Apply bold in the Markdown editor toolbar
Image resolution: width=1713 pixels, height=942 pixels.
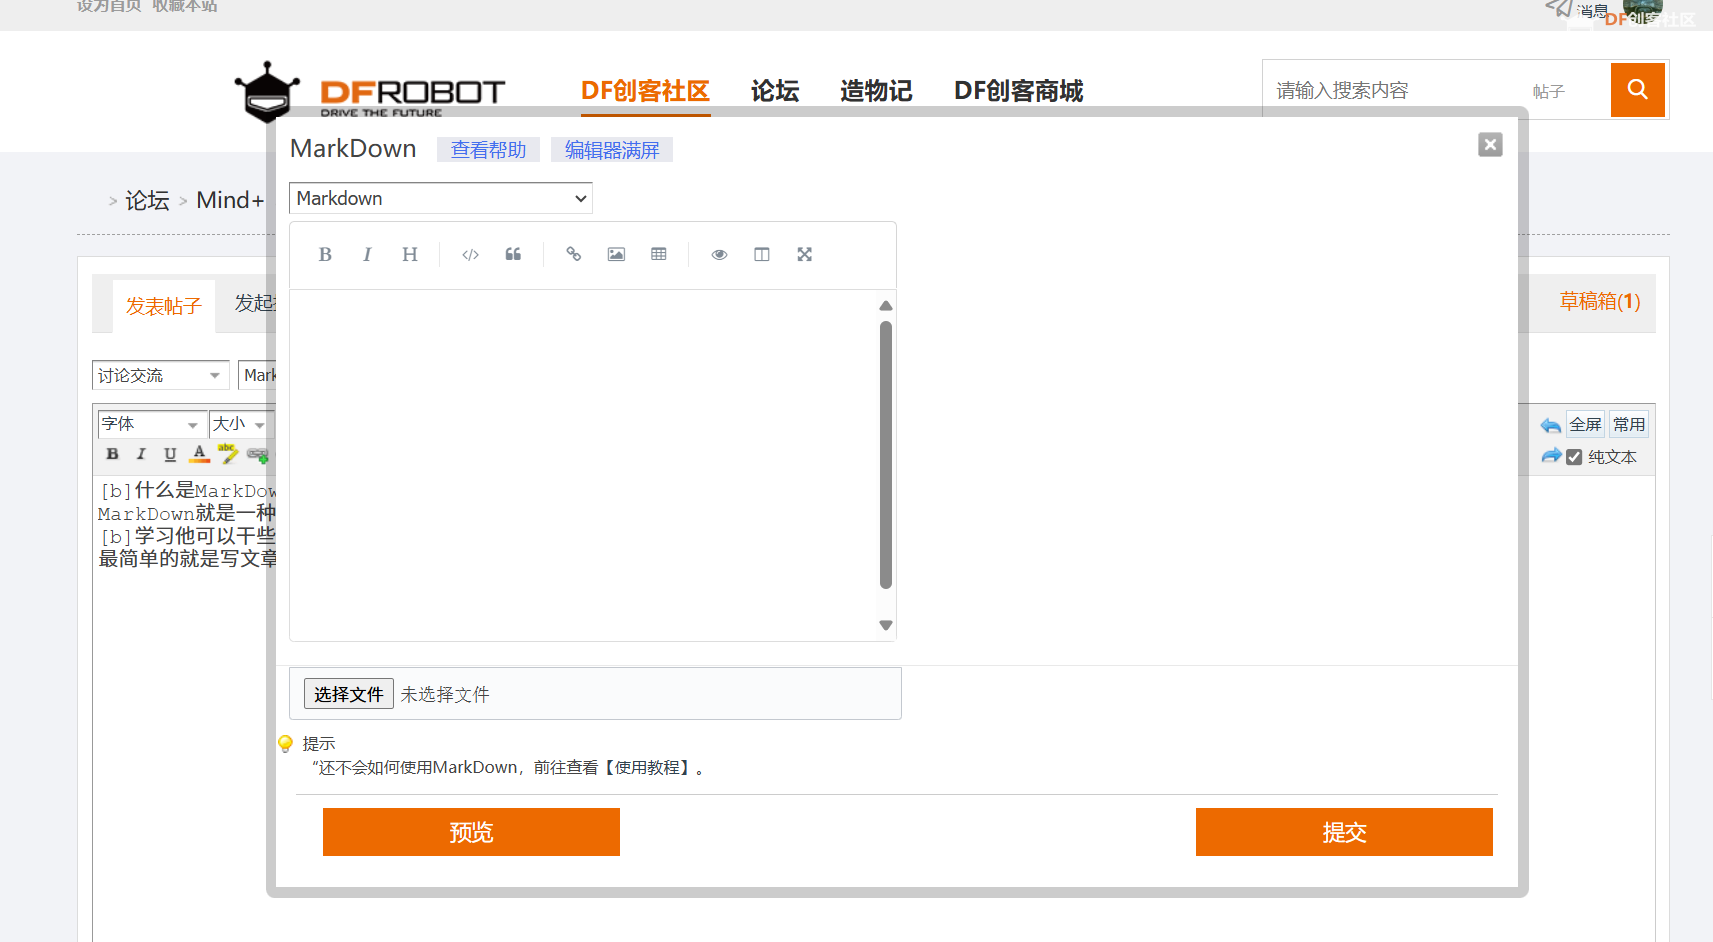tap(325, 255)
